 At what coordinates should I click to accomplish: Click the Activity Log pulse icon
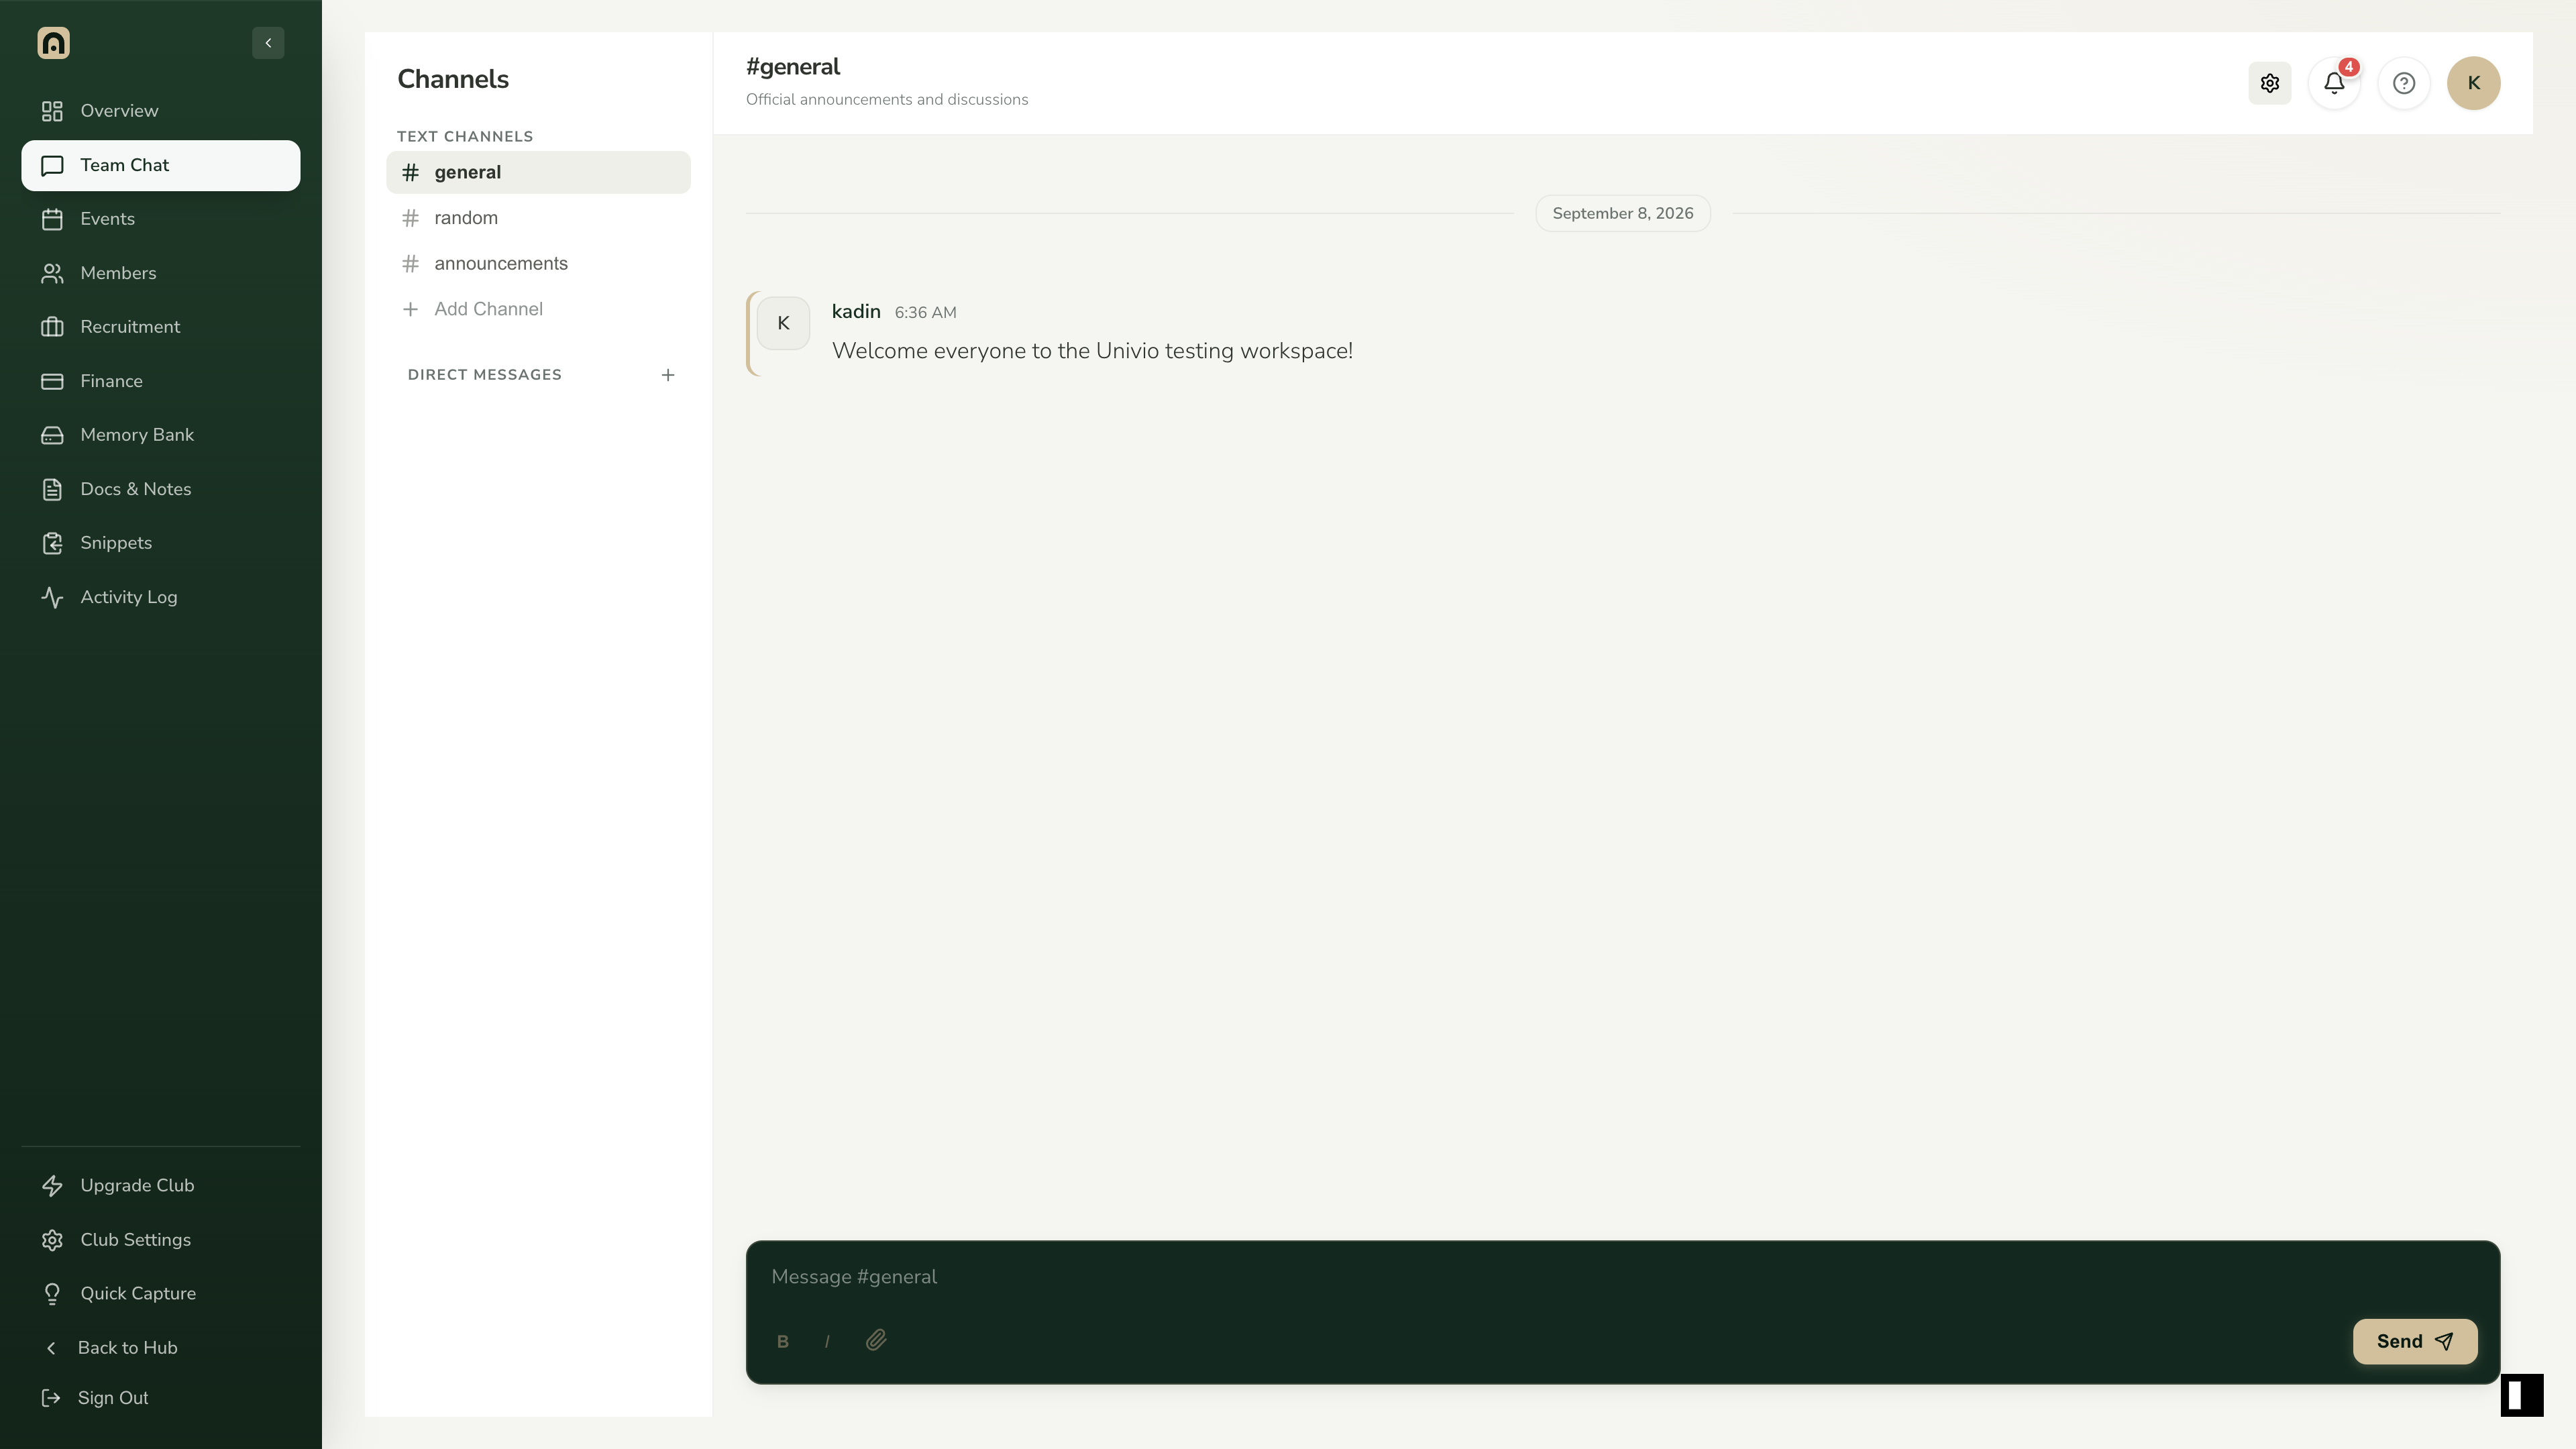click(x=52, y=597)
